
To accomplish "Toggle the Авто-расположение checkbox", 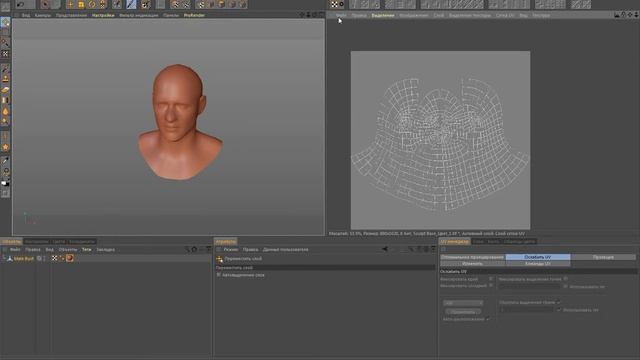I will click(x=487, y=319).
